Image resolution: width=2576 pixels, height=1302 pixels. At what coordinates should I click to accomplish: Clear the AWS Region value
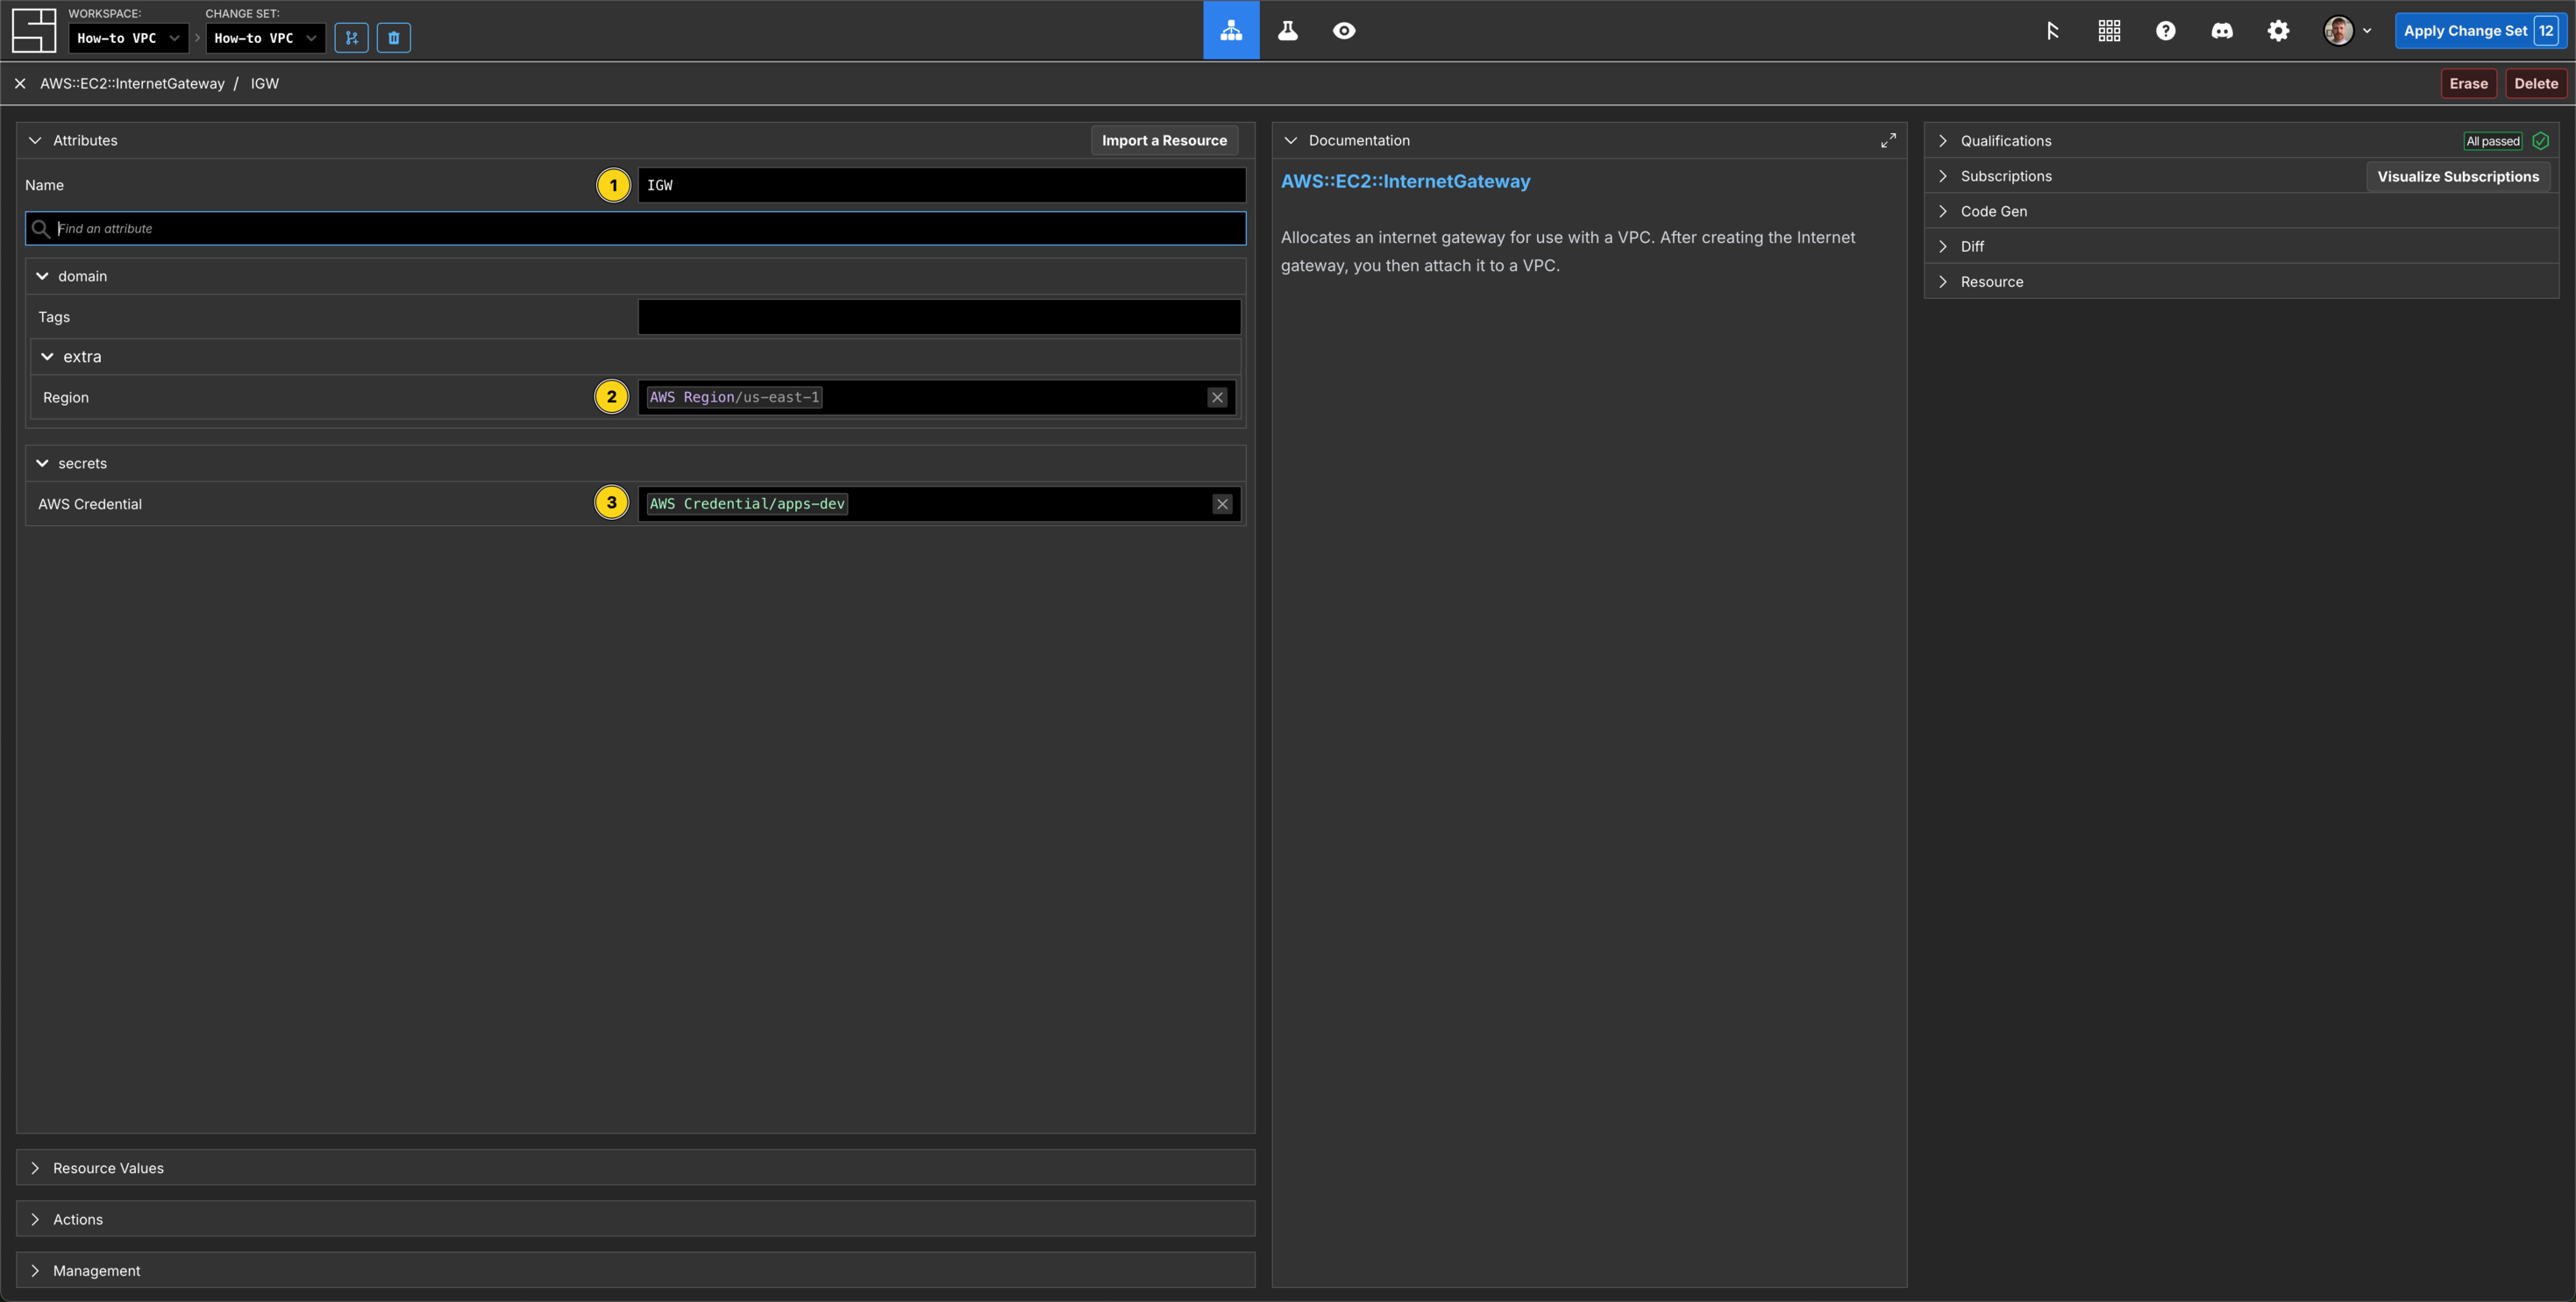(x=1217, y=397)
